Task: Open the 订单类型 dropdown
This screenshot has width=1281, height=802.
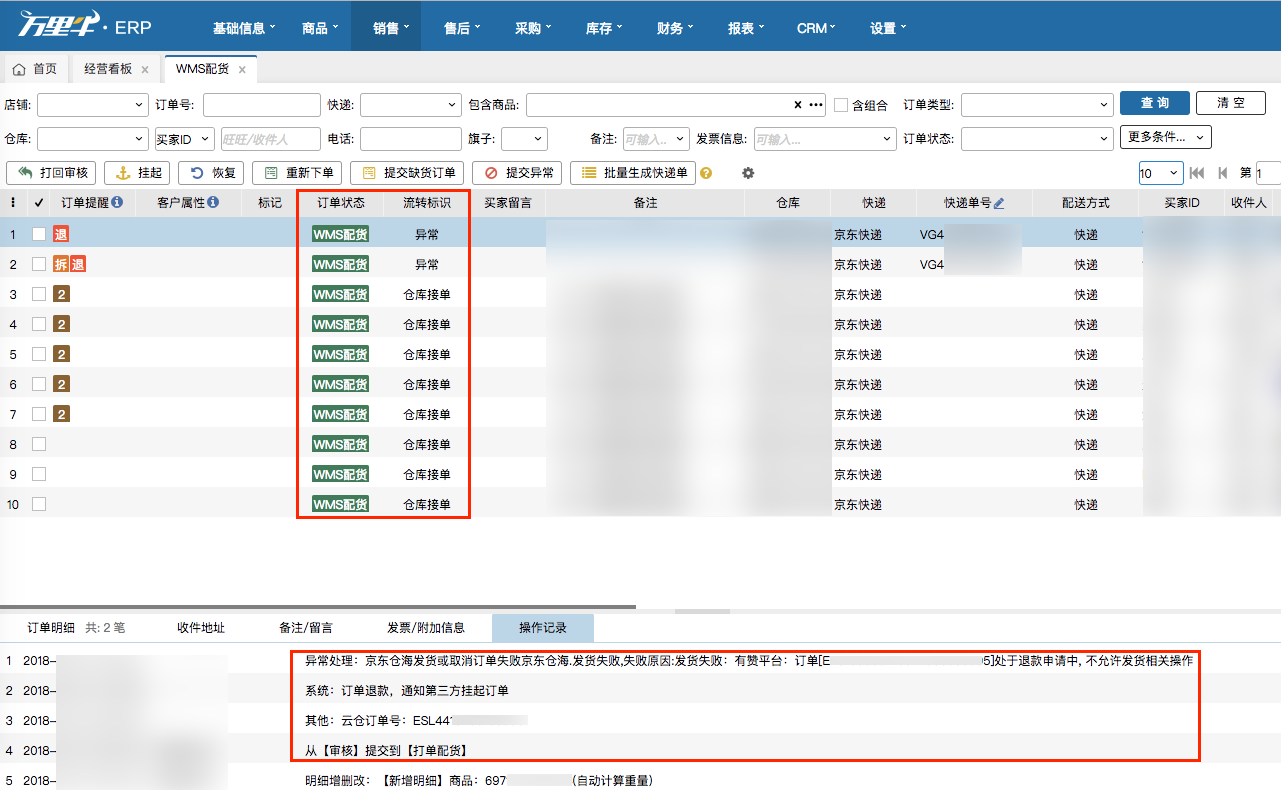Action: click(1037, 105)
